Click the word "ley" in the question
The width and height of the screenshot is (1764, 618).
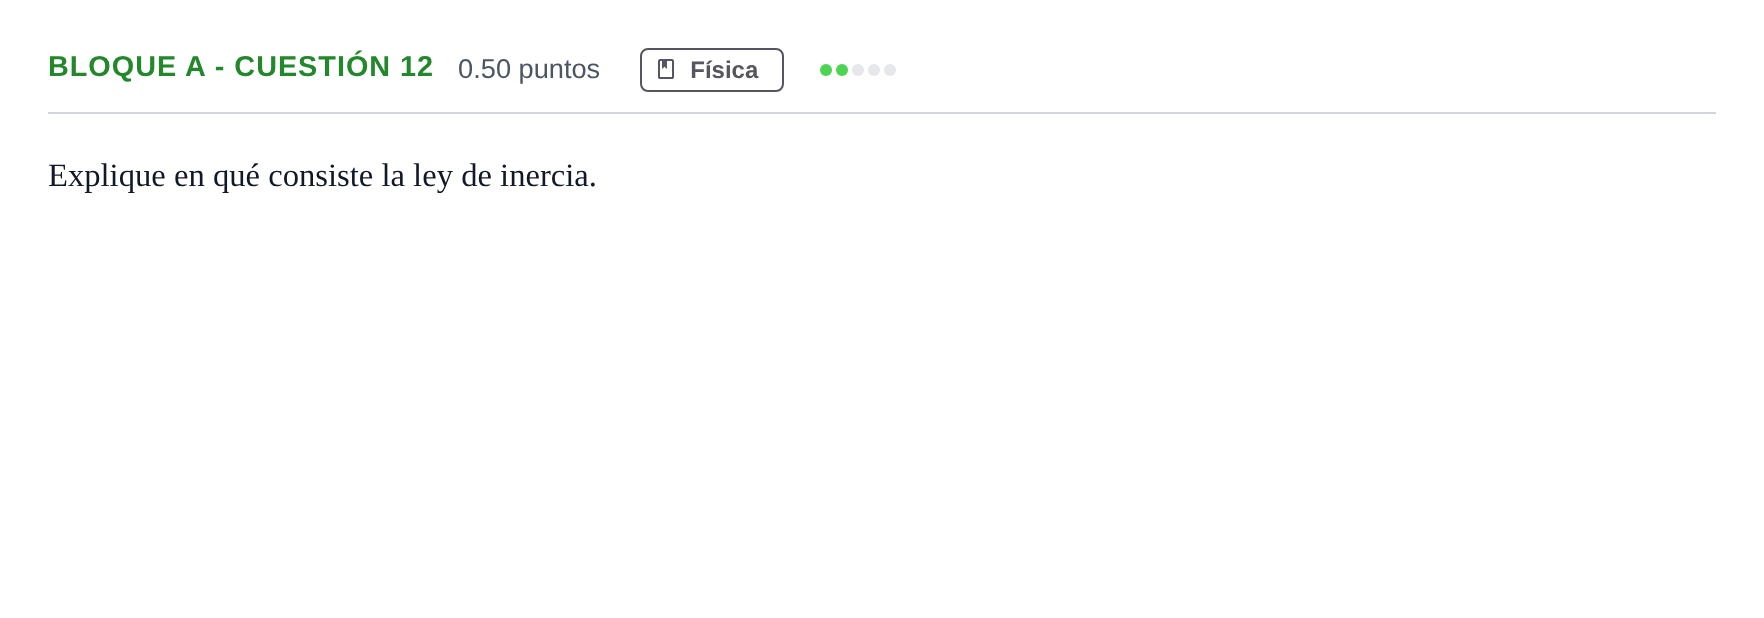click(x=433, y=177)
